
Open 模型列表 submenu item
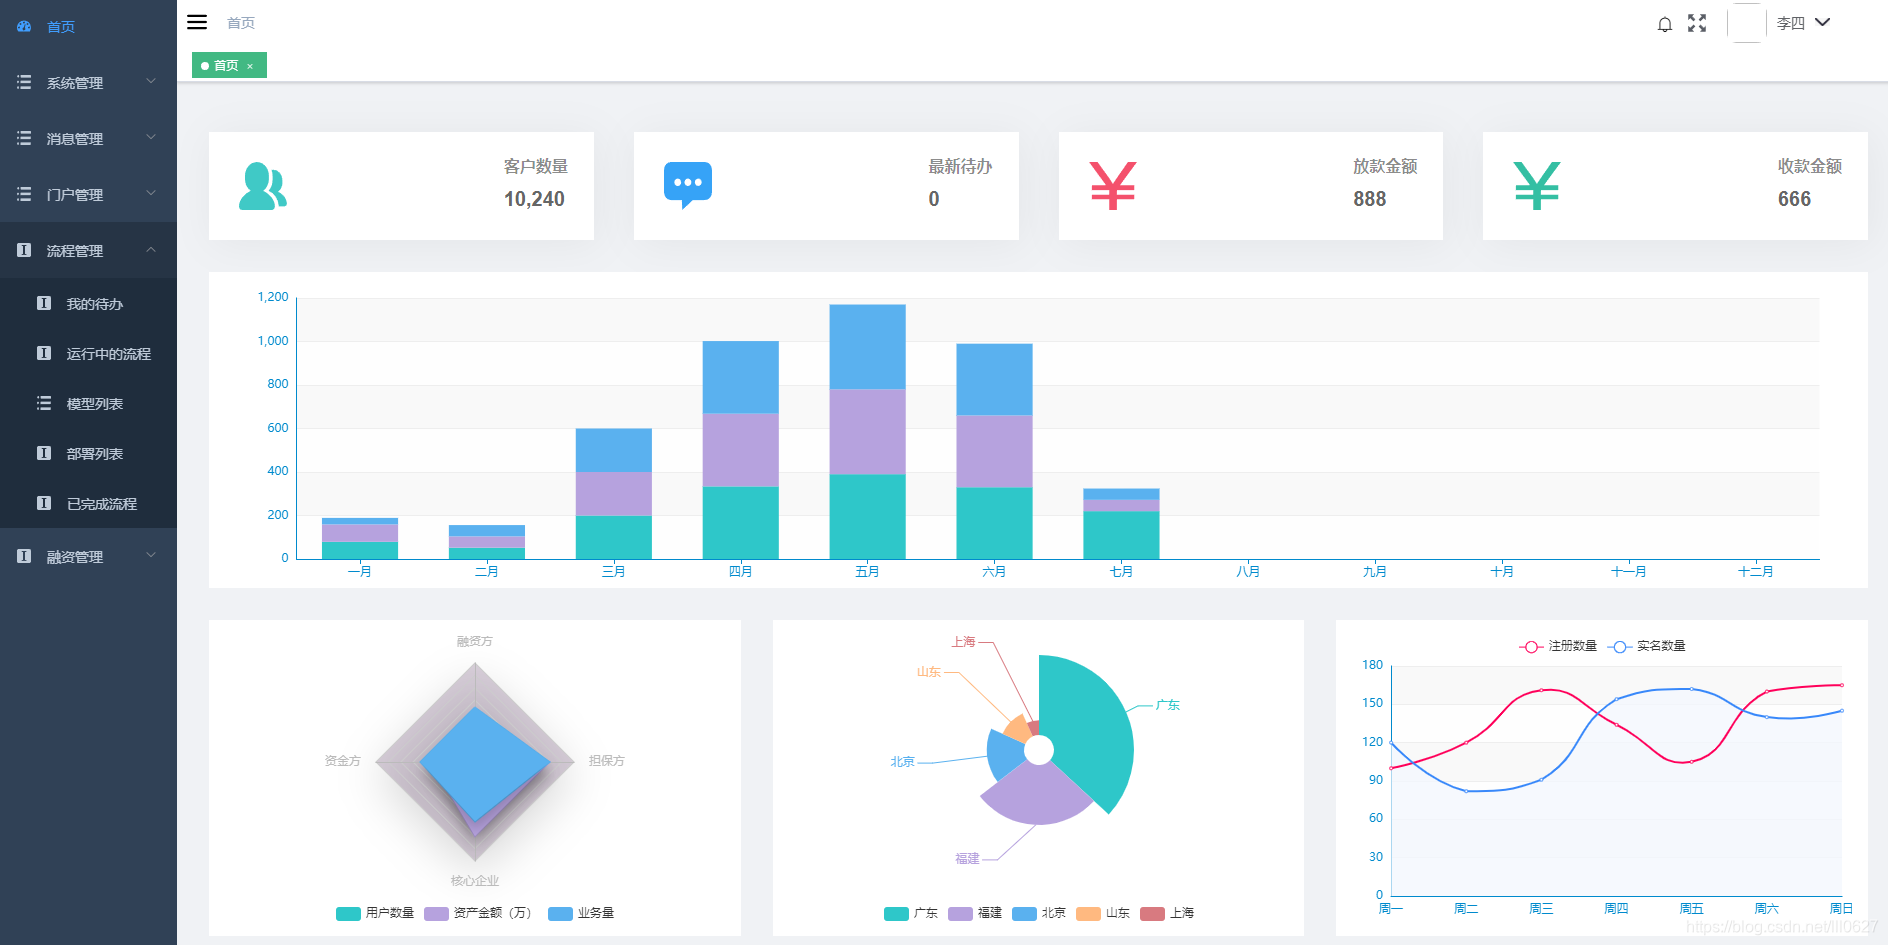tap(88, 403)
